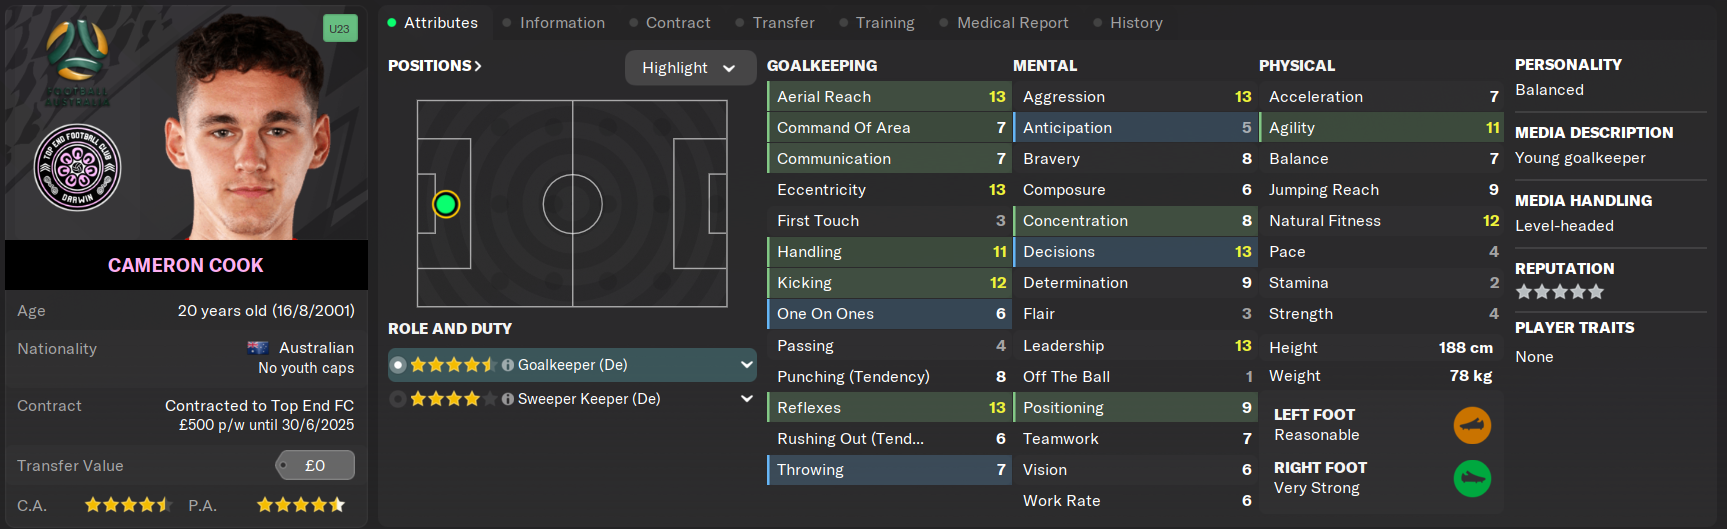Viewport: 1727px width, 529px height.
Task: Click the Football Australia crest icon
Action: coord(77,58)
